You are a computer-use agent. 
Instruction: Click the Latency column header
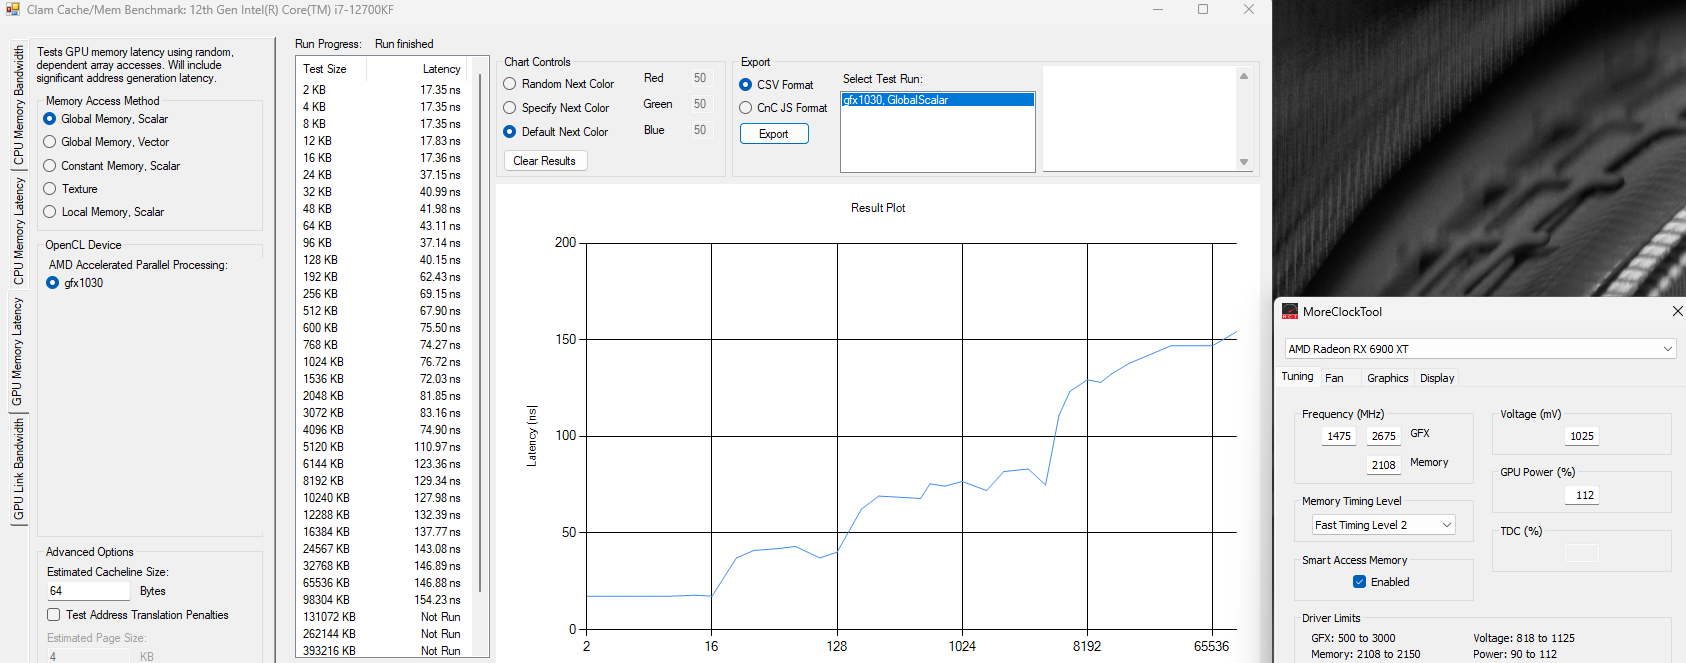click(x=420, y=69)
